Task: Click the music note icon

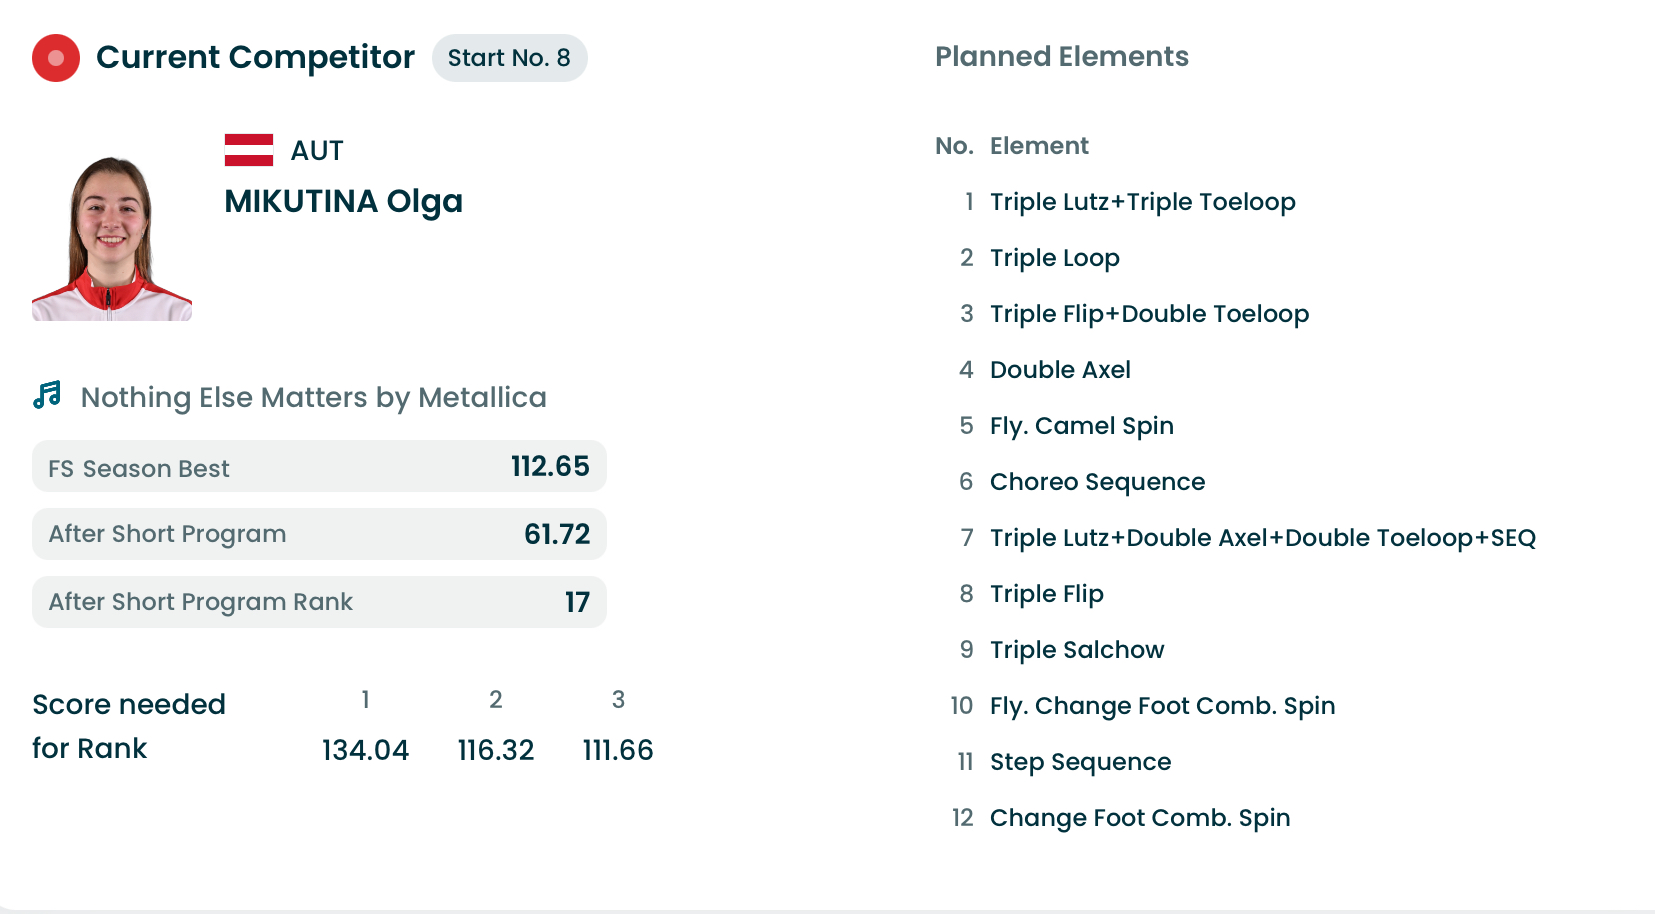Action: point(47,396)
